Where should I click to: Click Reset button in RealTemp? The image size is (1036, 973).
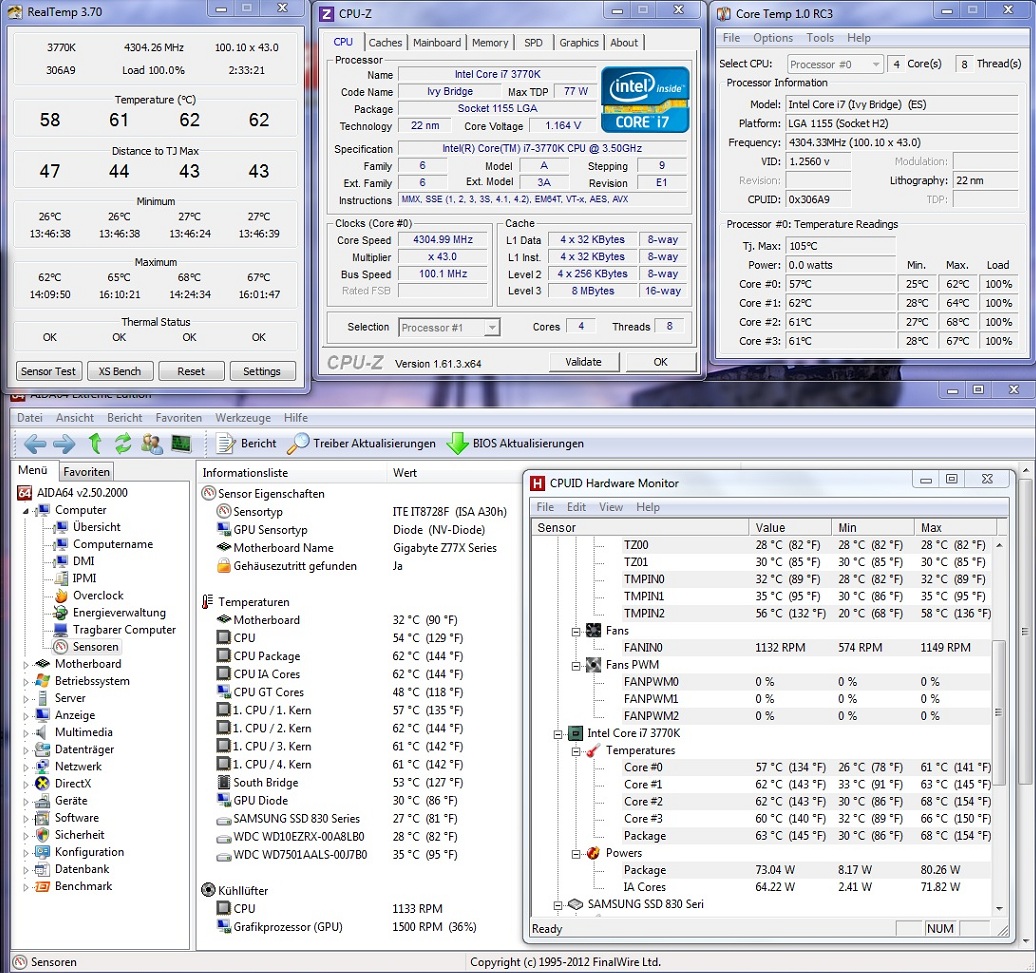point(191,371)
